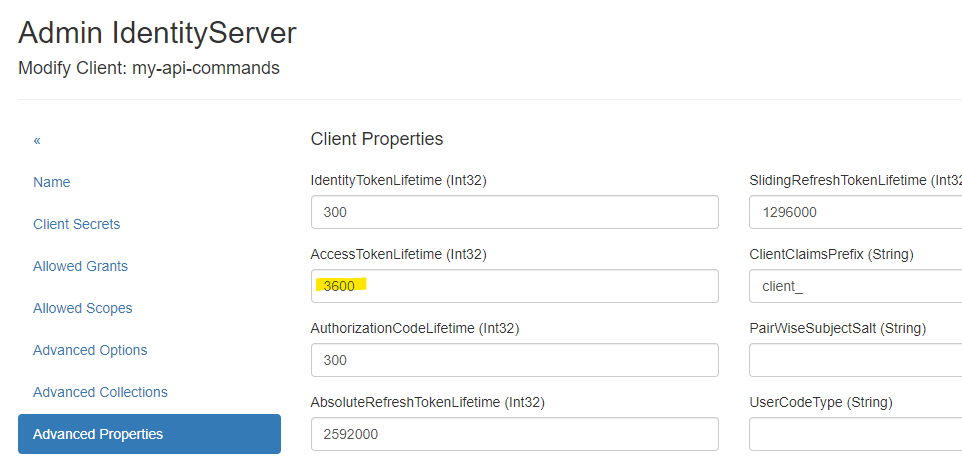The image size is (962, 469).
Task: Focus the AccessTokenLifetime field showing 3600
Action: click(x=514, y=286)
